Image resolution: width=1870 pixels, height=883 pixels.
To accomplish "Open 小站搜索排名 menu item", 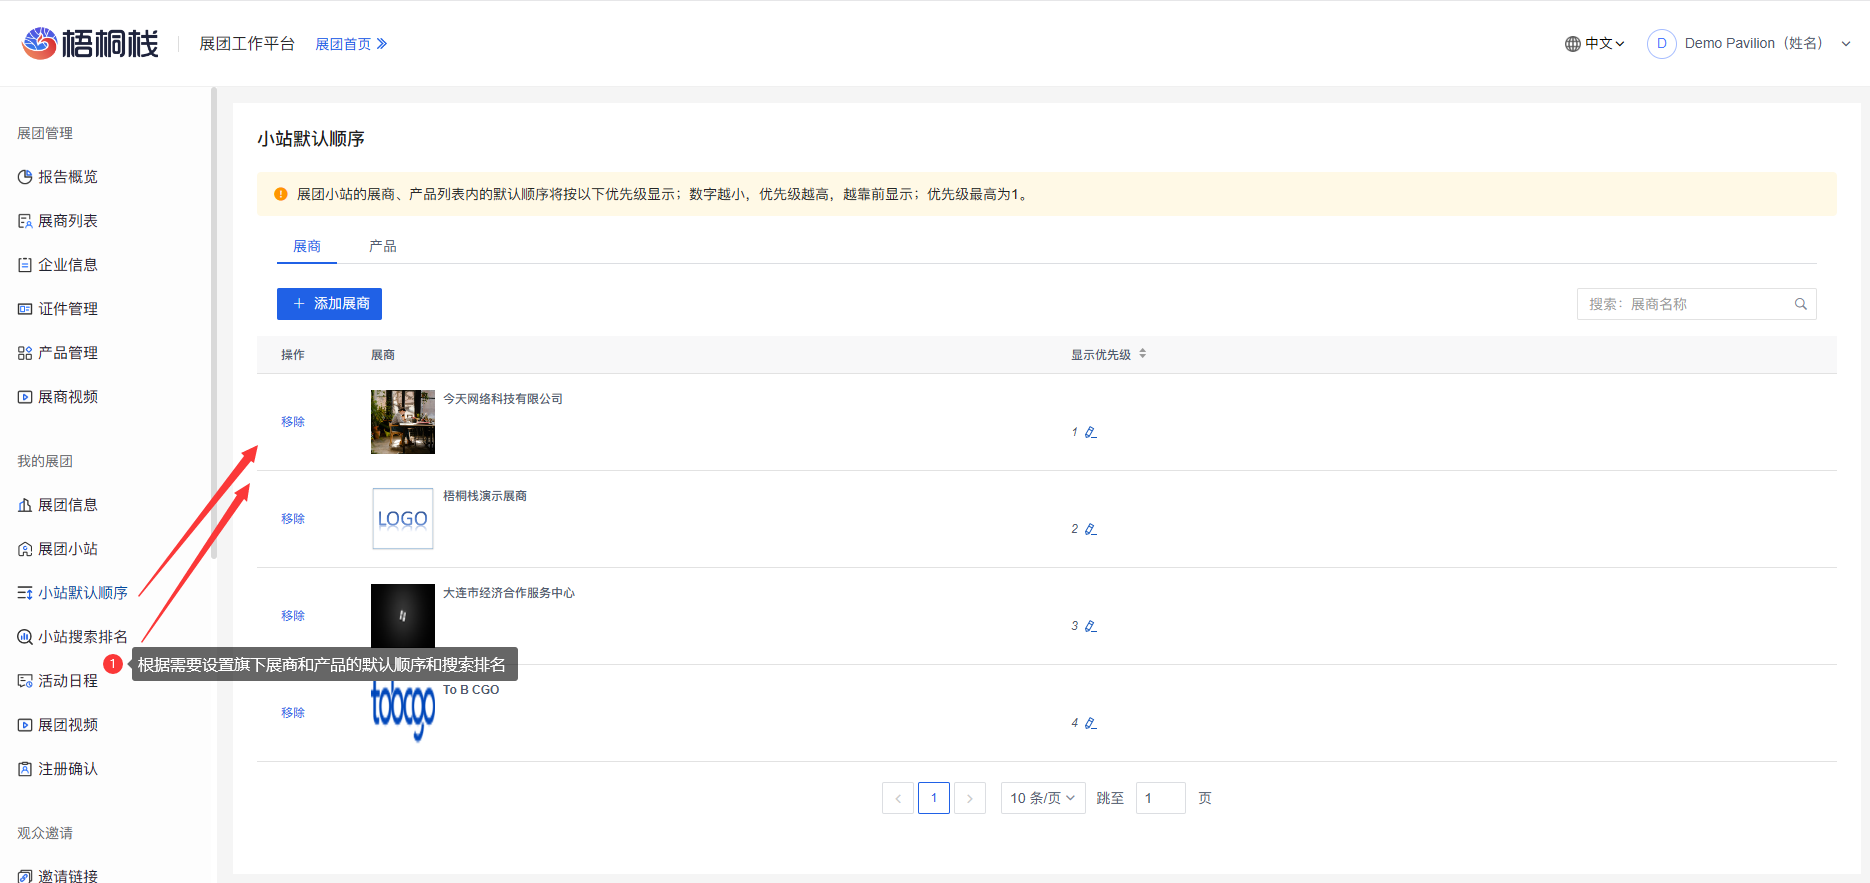I will [83, 637].
